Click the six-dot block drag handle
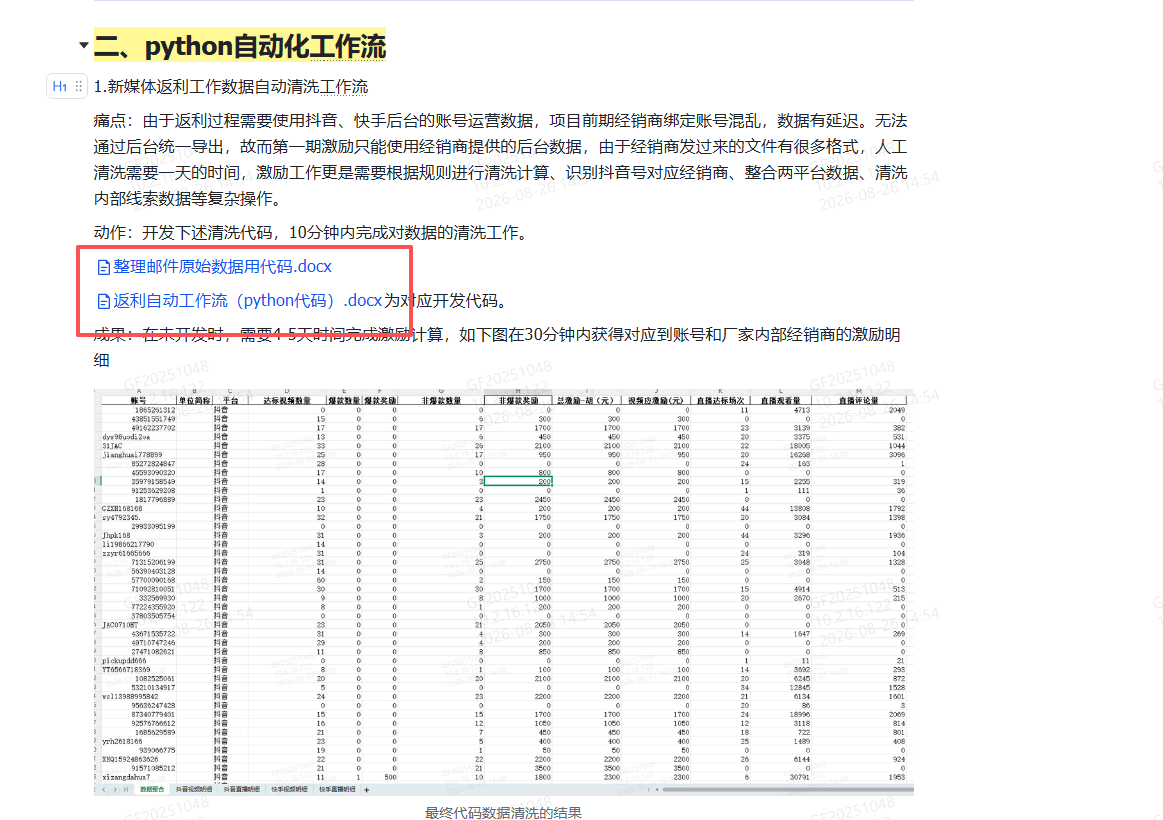The height and width of the screenshot is (820, 1163). point(79,86)
